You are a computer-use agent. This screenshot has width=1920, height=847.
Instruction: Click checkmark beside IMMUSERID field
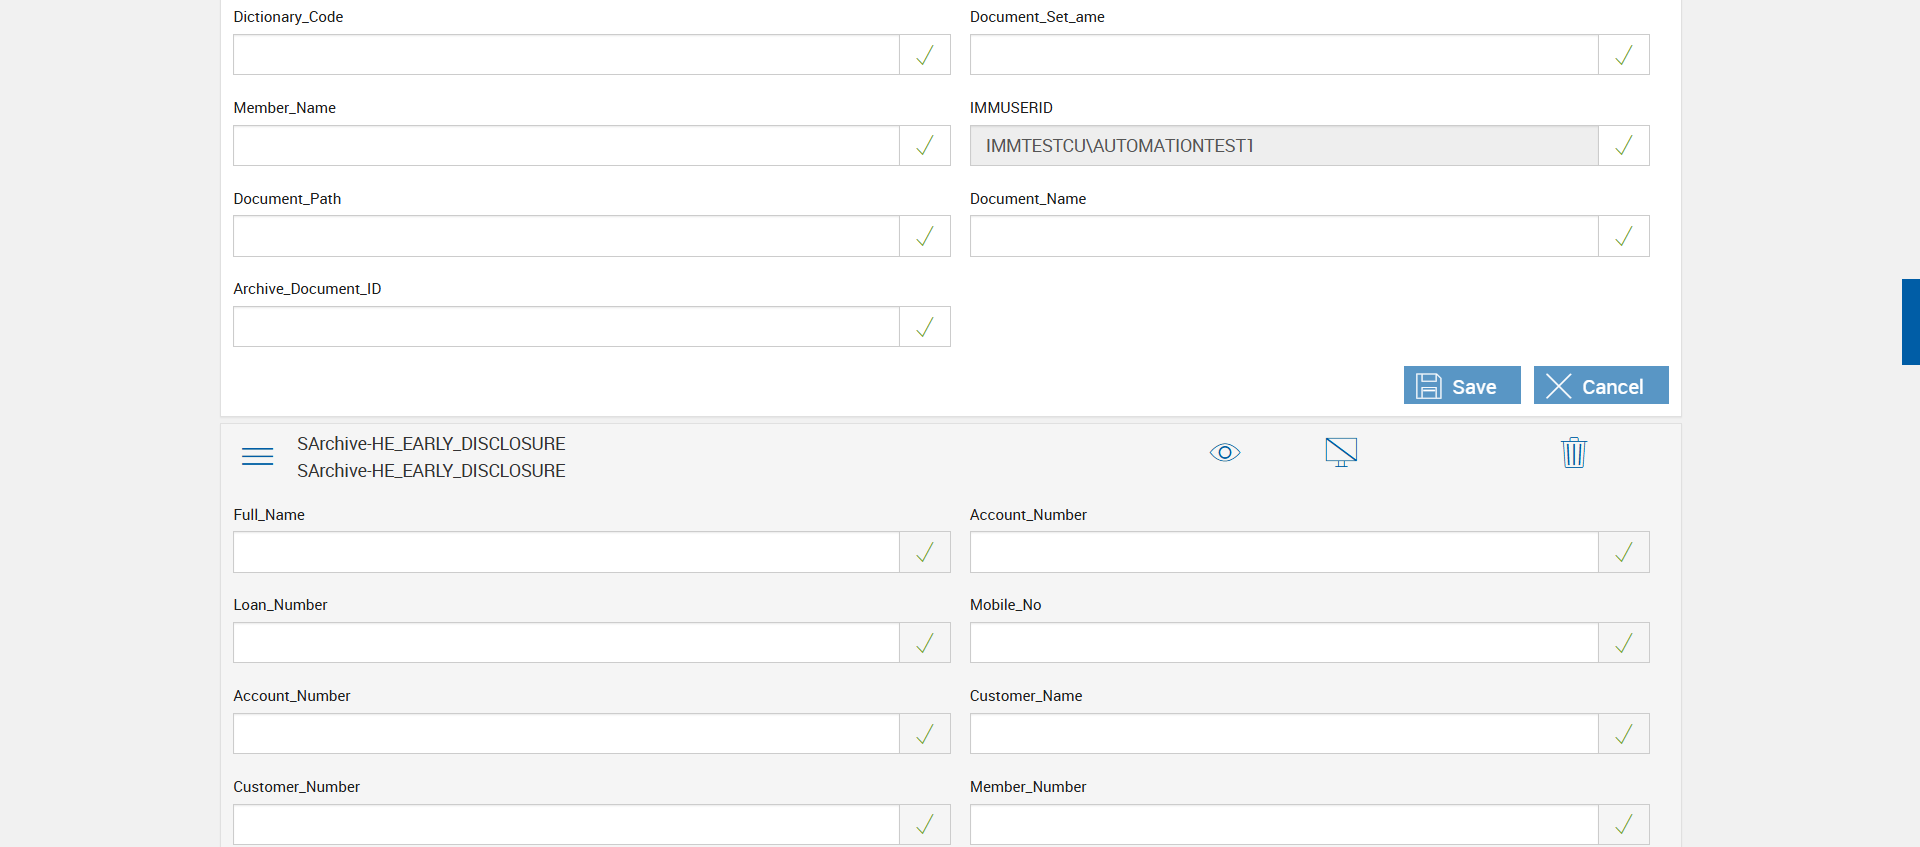(x=1624, y=146)
